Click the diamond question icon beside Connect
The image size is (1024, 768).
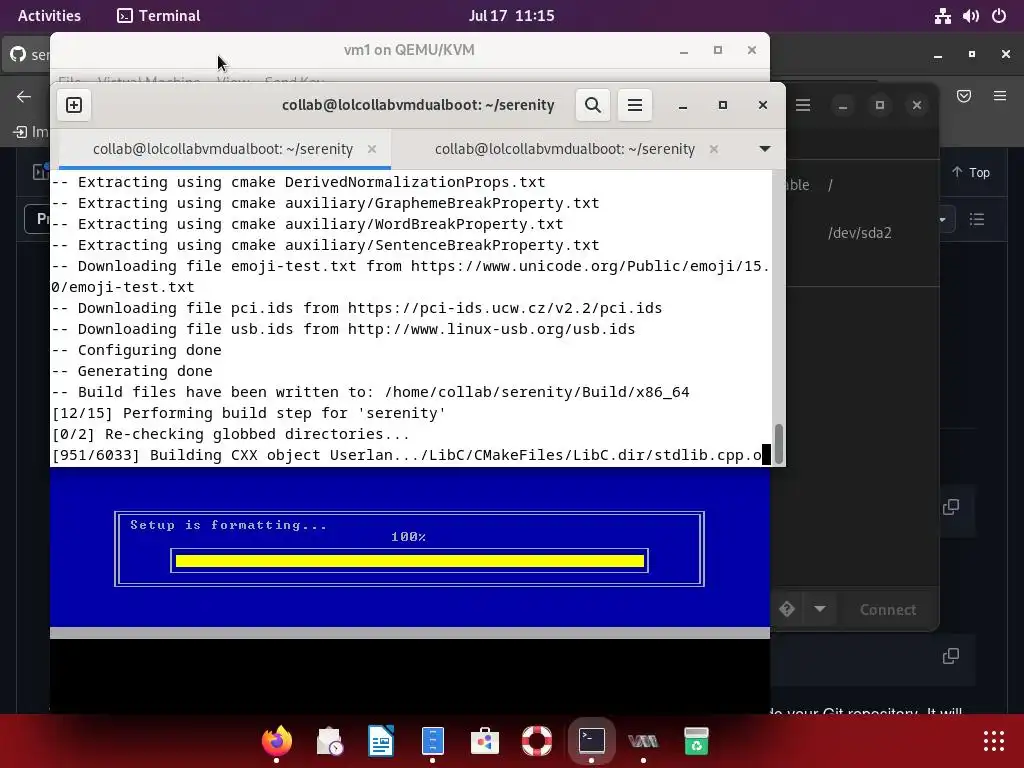pyautogui.click(x=787, y=609)
